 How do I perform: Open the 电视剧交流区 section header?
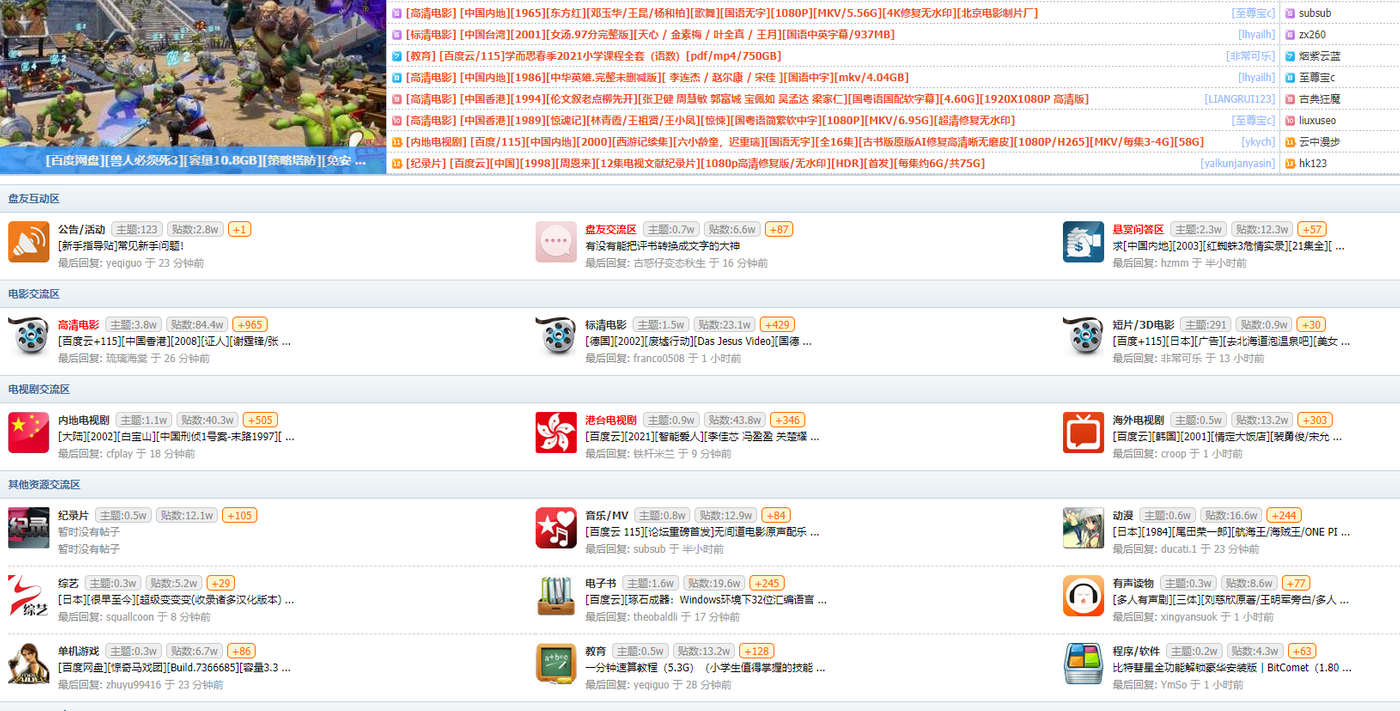click(x=39, y=389)
